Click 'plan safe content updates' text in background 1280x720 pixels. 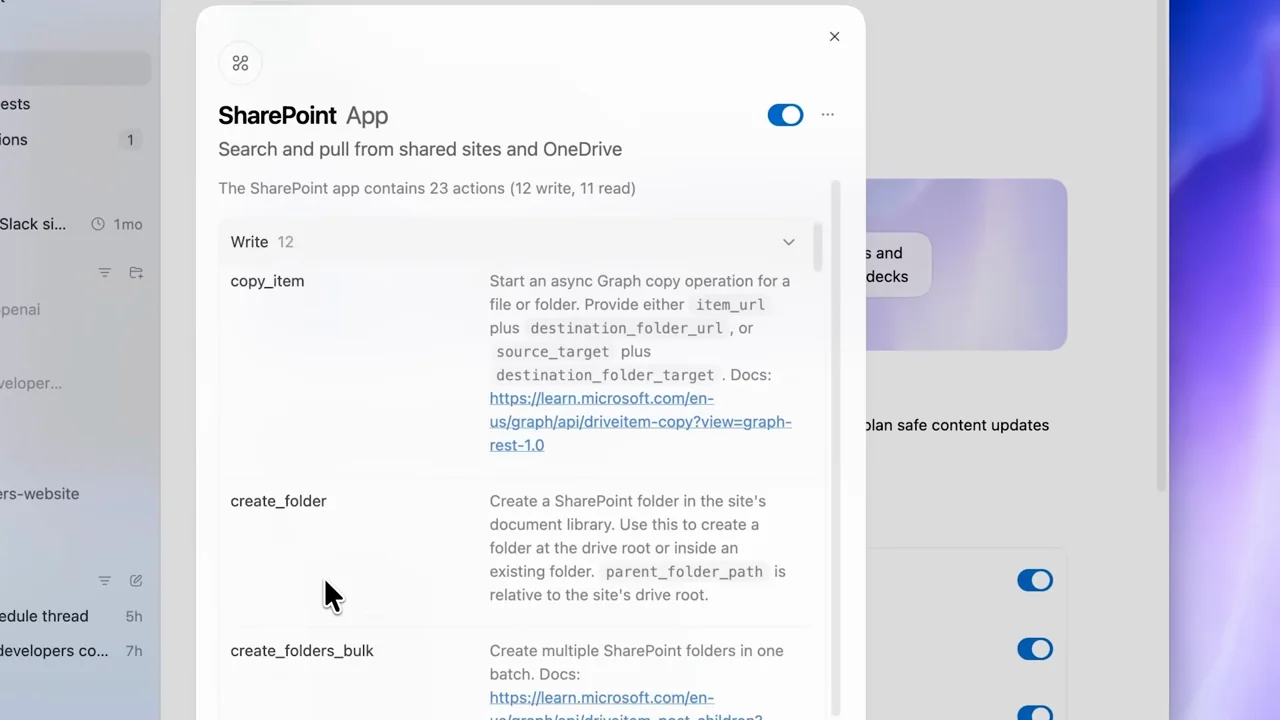(957, 425)
